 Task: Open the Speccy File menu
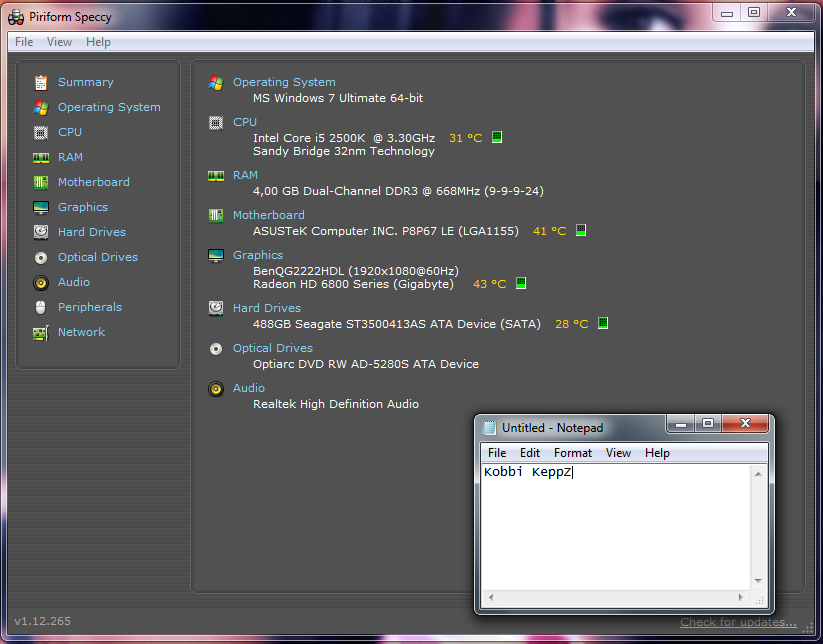[24, 42]
